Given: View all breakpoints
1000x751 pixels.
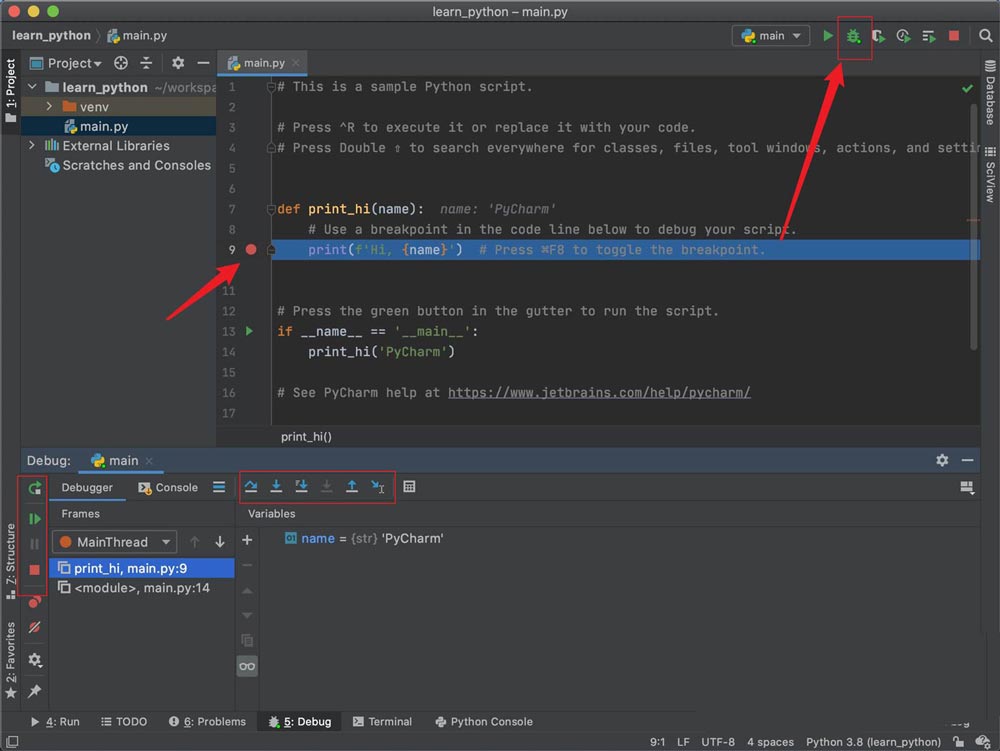Looking at the screenshot, I should coord(34,601).
